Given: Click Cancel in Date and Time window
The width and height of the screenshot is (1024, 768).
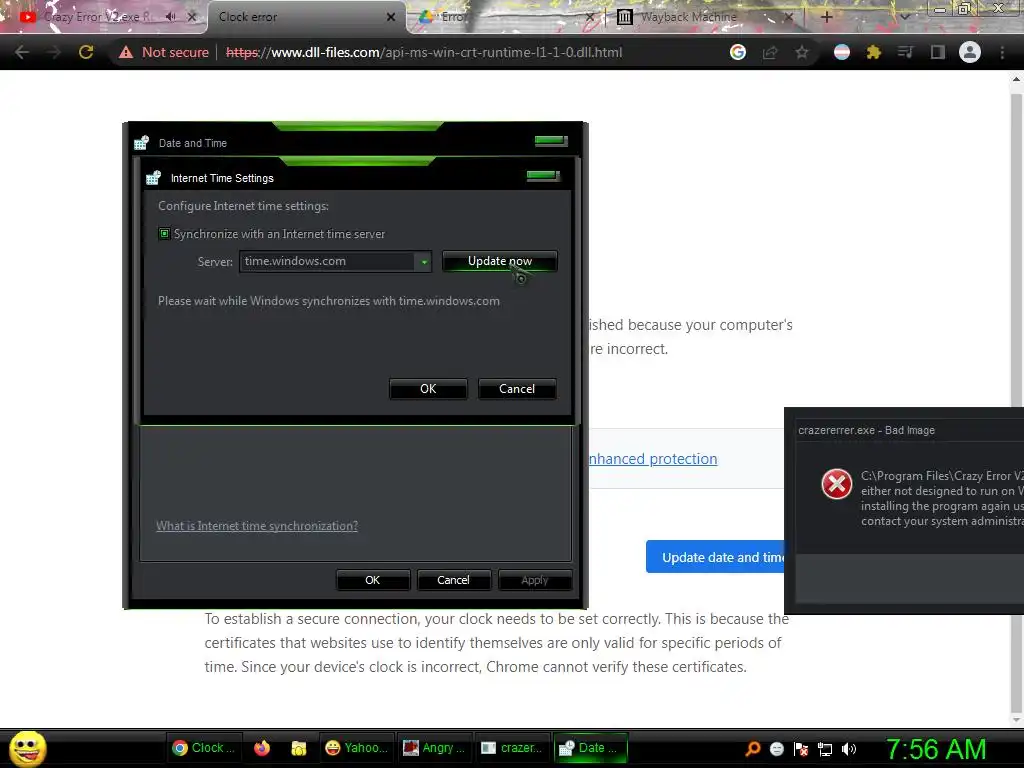Looking at the screenshot, I should click(x=453, y=580).
